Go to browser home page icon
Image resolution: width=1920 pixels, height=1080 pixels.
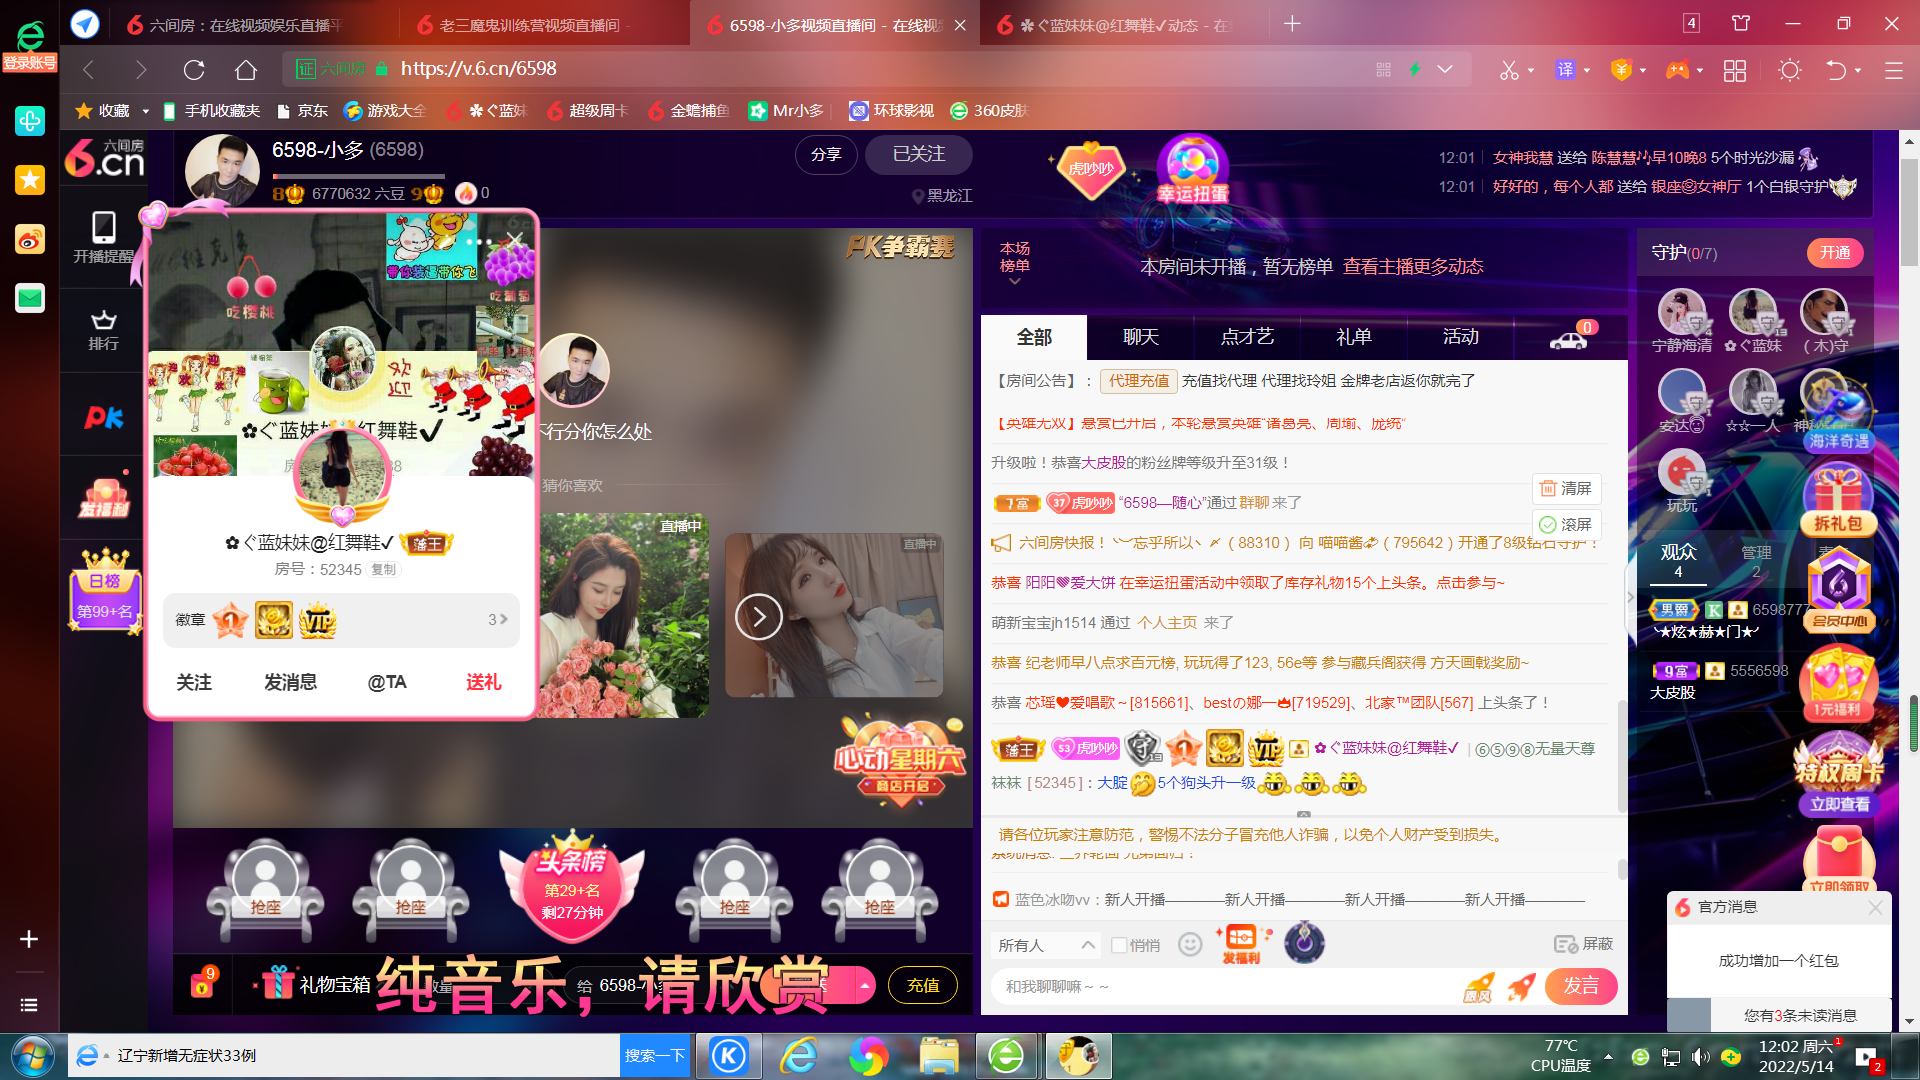coord(246,69)
